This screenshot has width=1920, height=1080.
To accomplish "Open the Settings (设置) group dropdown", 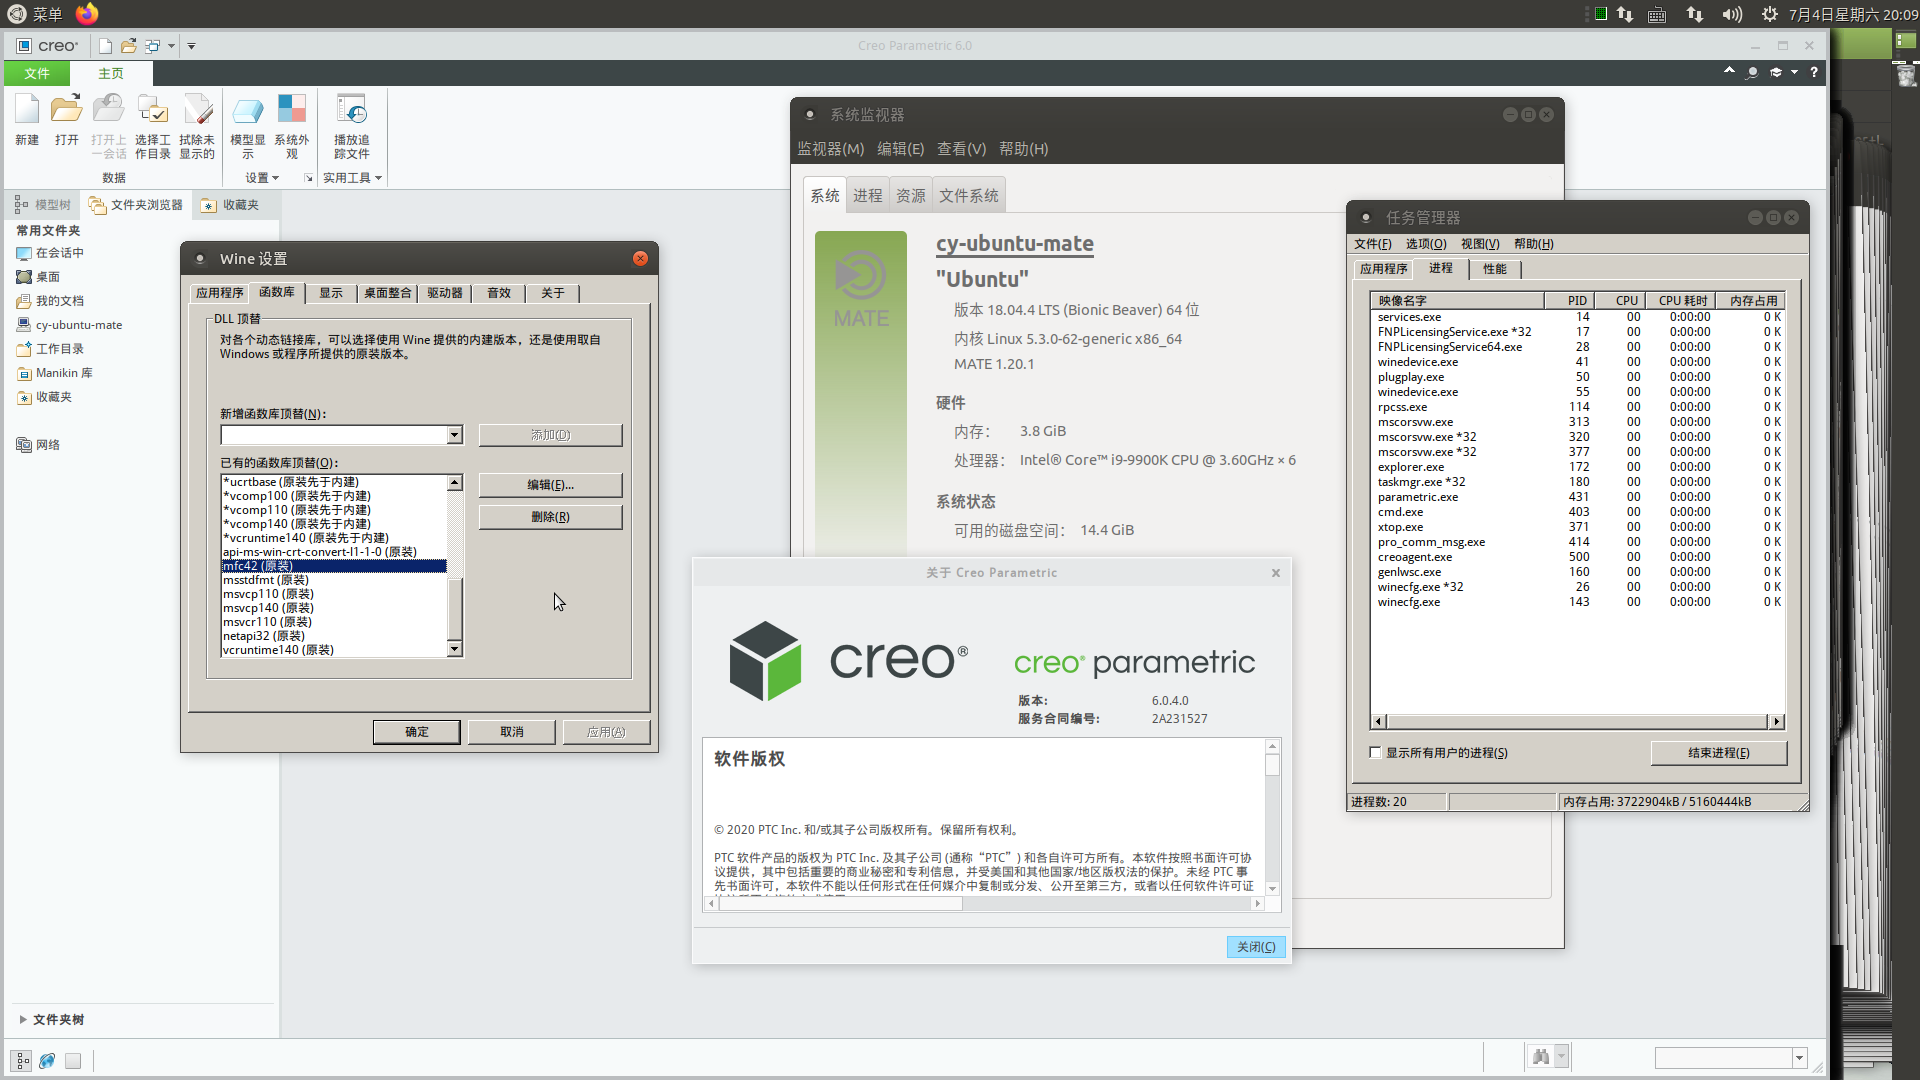I will (262, 178).
